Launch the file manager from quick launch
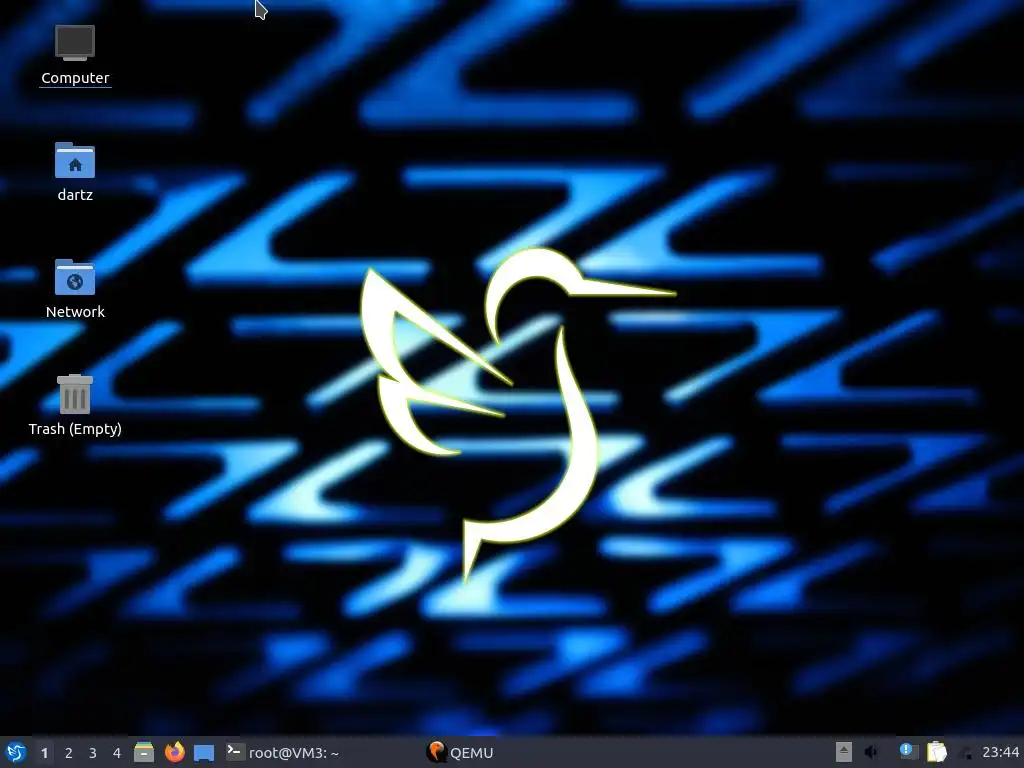Screen dimensions: 1024x768 click(144, 752)
